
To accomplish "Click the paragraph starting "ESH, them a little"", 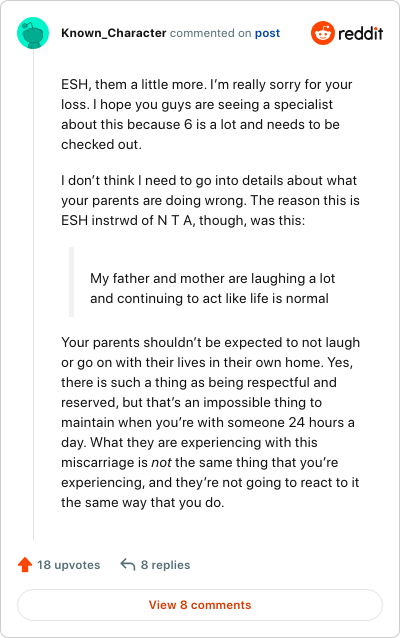I will [207, 114].
